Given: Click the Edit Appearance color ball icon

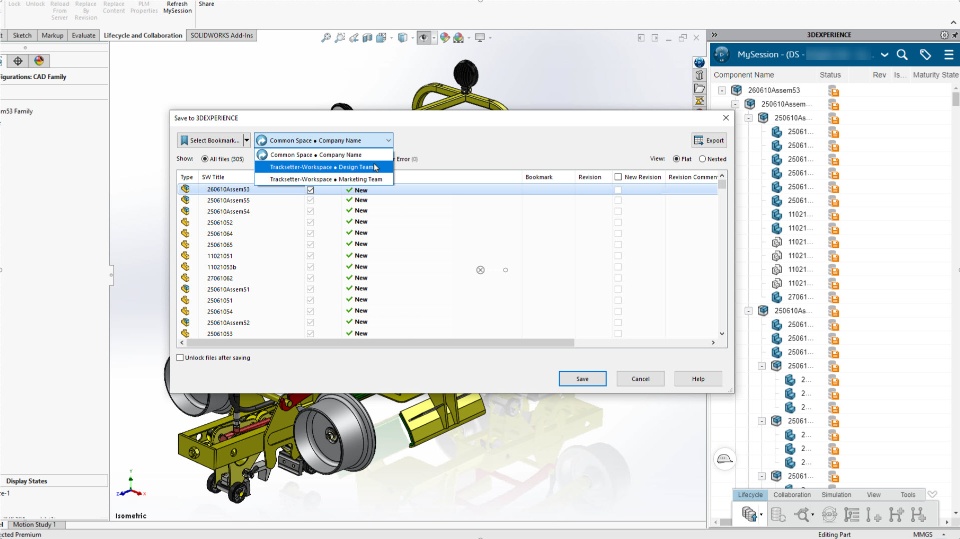Looking at the screenshot, I should [444, 38].
